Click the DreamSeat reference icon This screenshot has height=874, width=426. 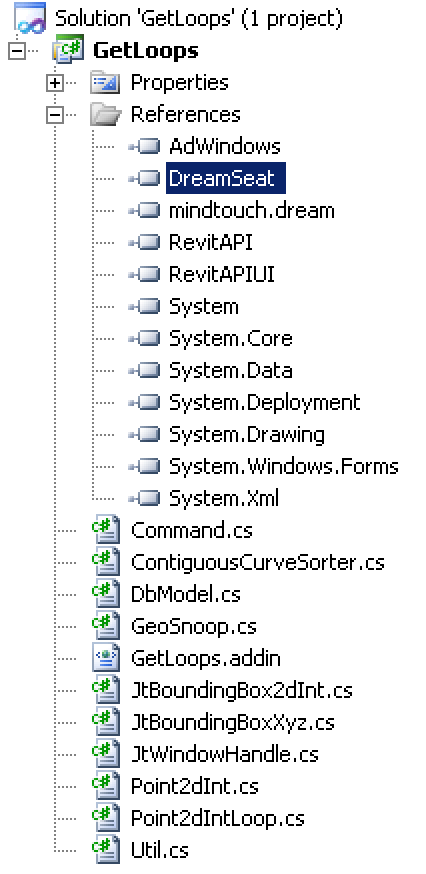[x=144, y=179]
